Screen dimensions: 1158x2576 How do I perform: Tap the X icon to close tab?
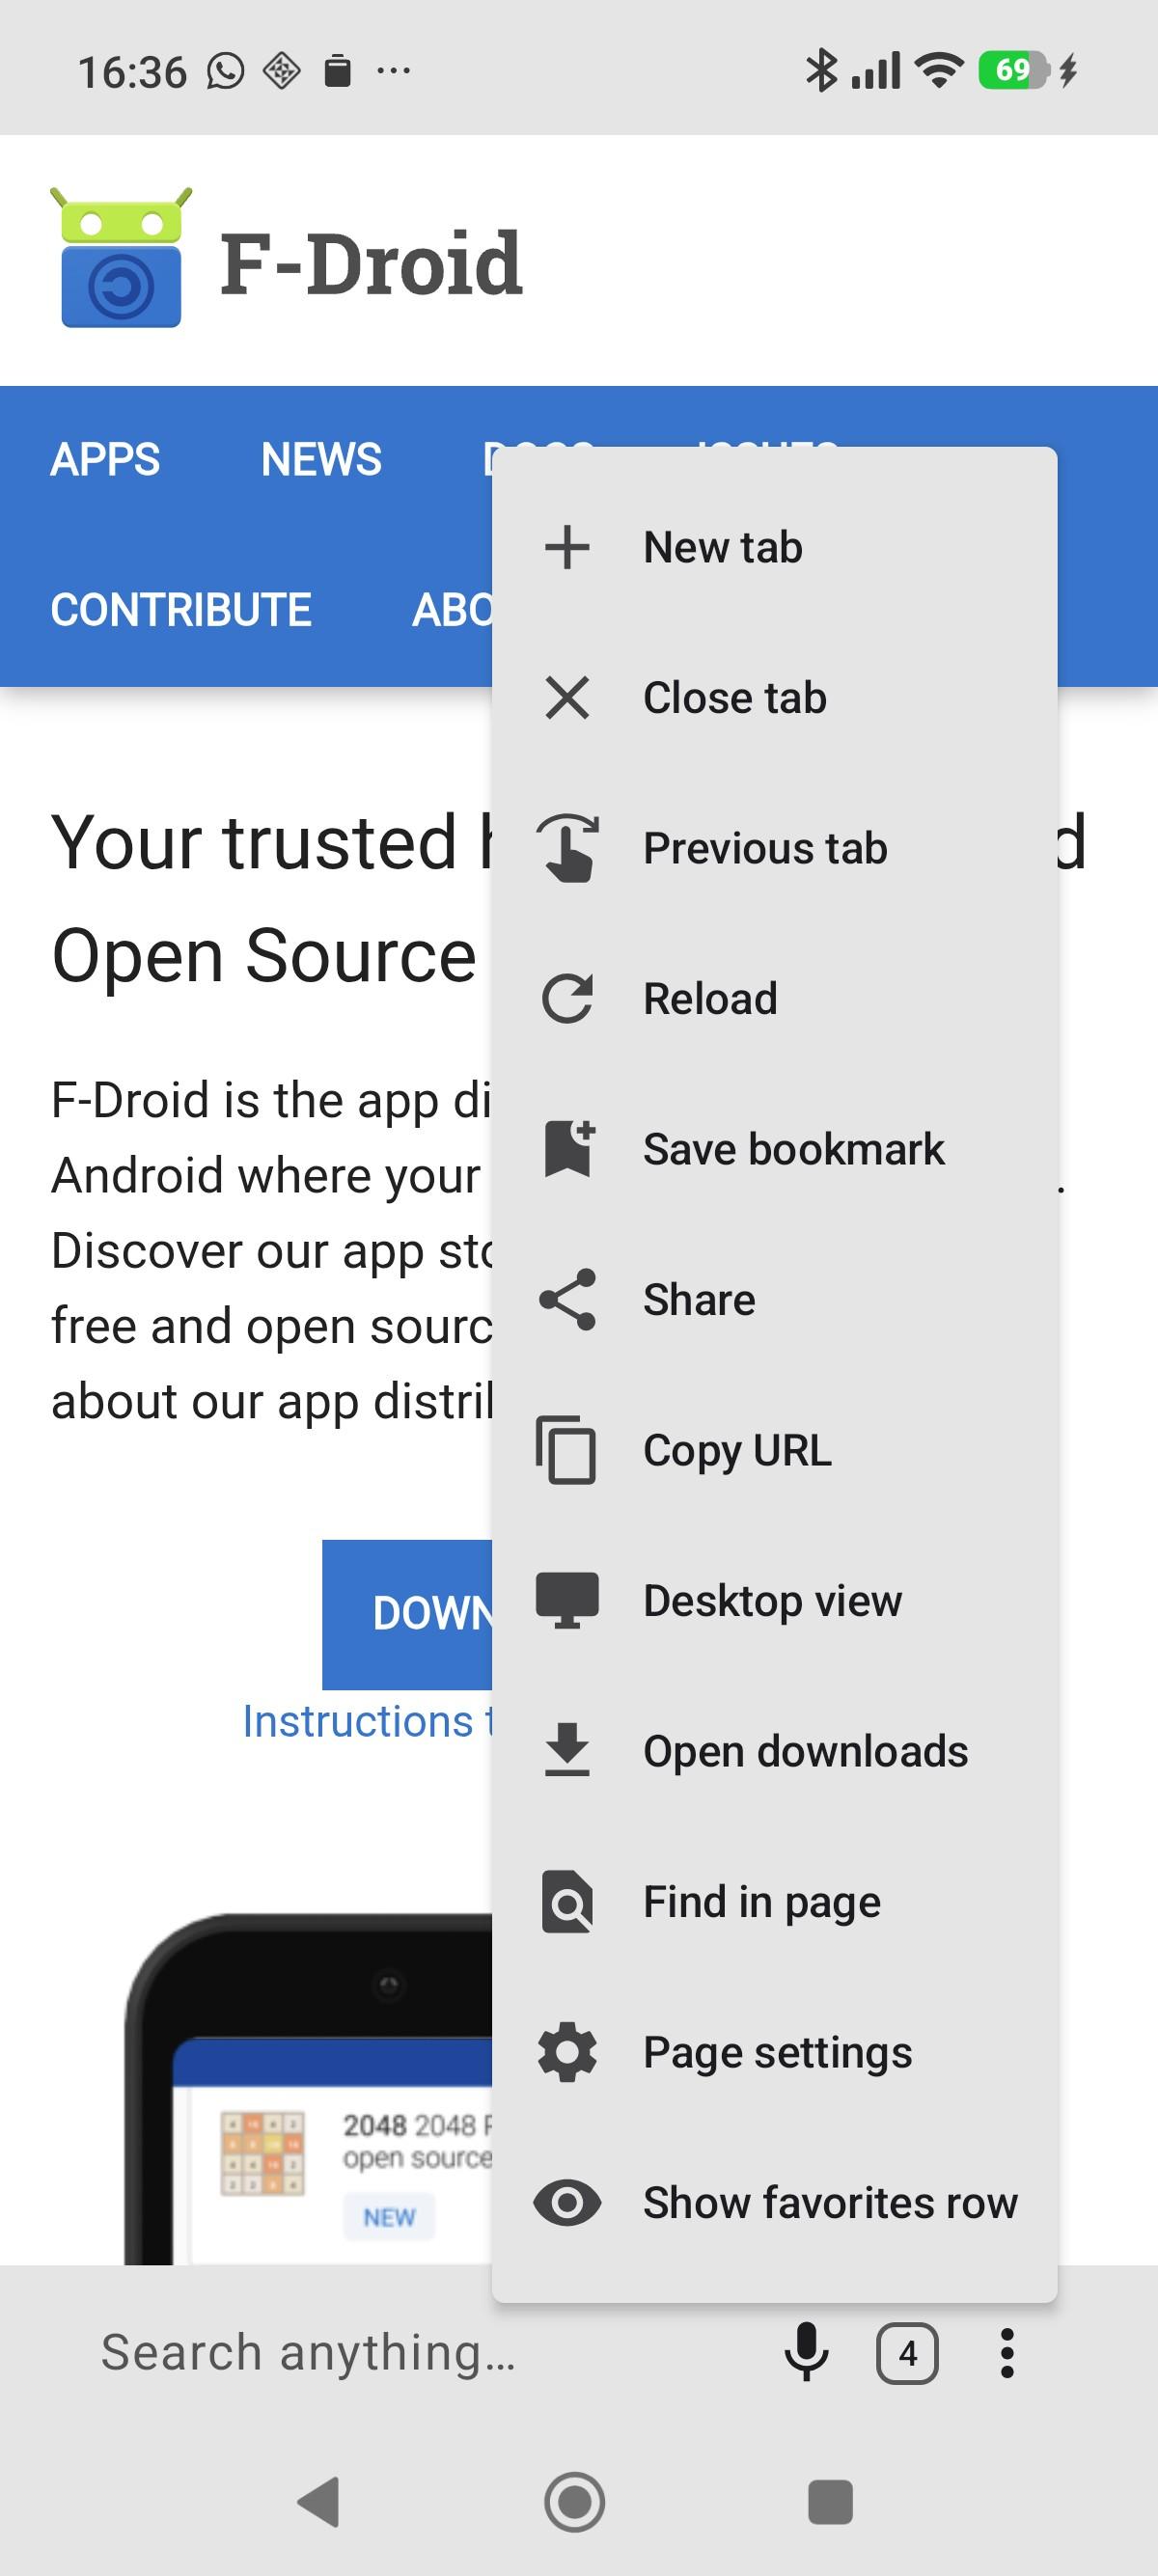coord(567,697)
